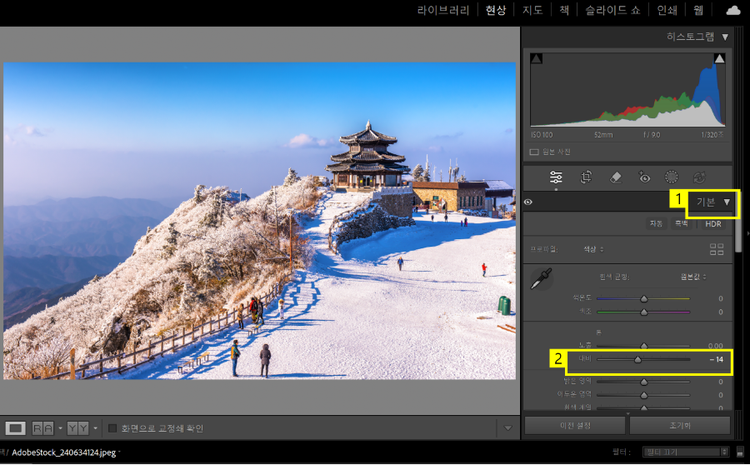Select the Healing eraser tool
Image resolution: width=750 pixels, height=465 pixels.
615,177
